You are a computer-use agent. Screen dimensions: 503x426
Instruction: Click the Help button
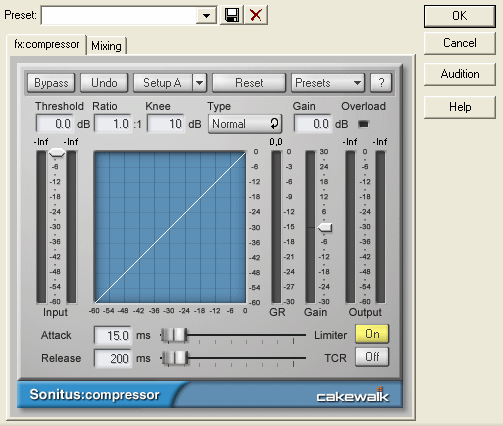coord(460,107)
